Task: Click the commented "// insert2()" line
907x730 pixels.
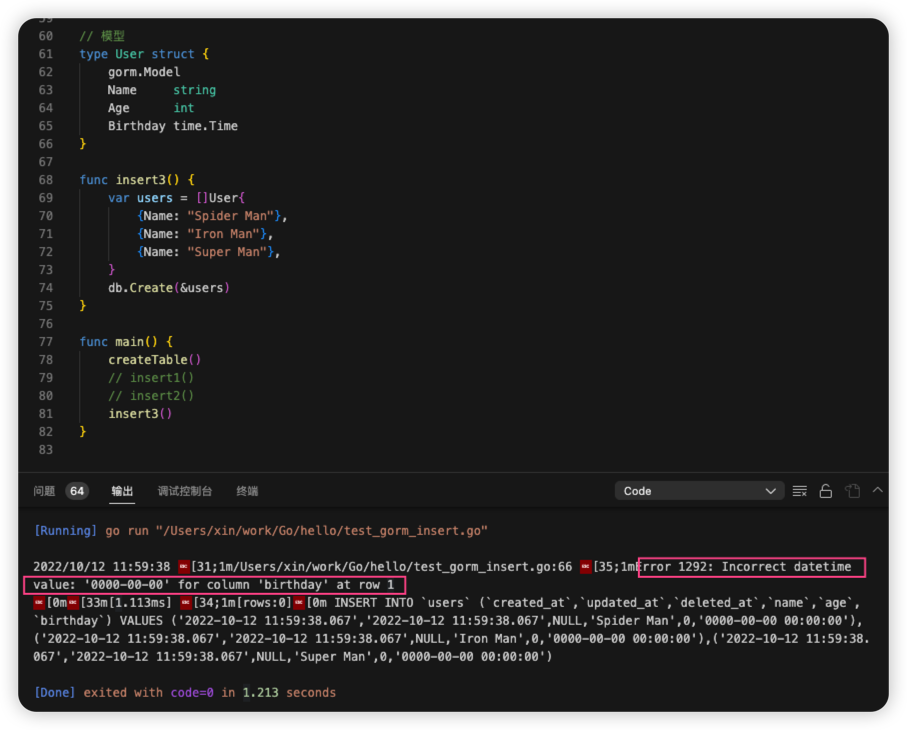Action: pos(151,396)
